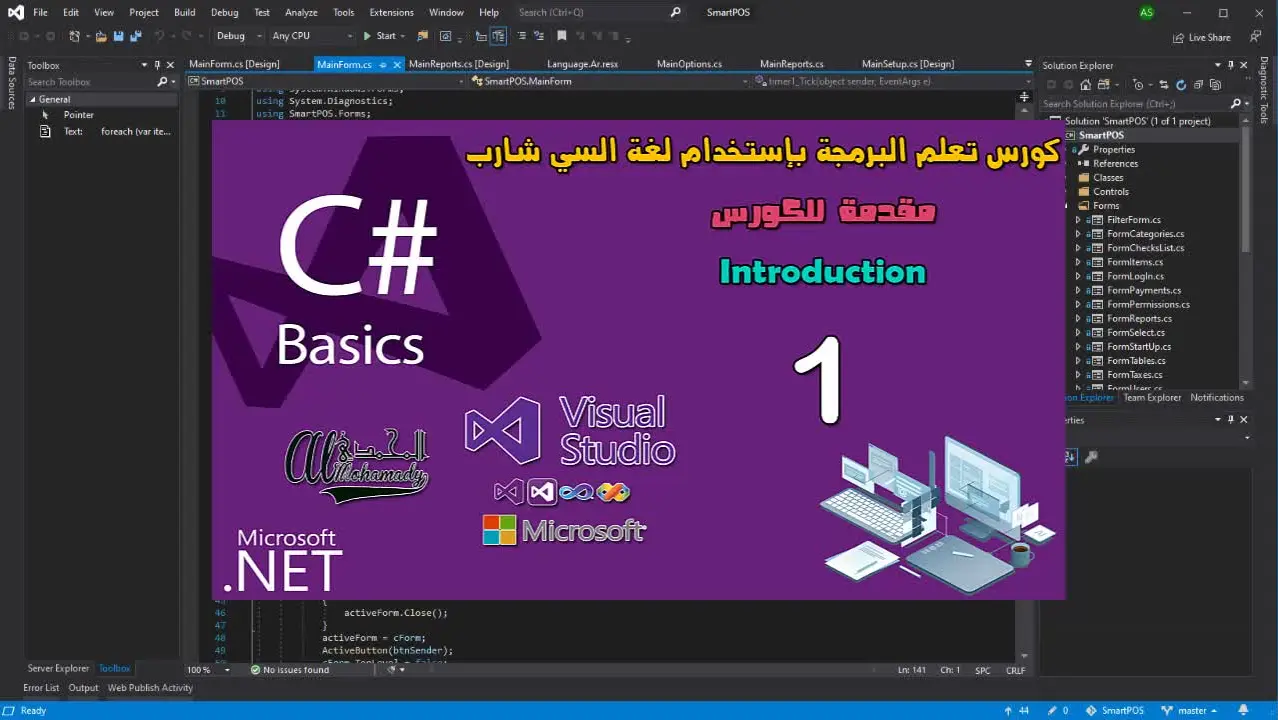Expand the FormItems.cs tree node
This screenshot has width=1278, height=720.
click(x=1078, y=262)
